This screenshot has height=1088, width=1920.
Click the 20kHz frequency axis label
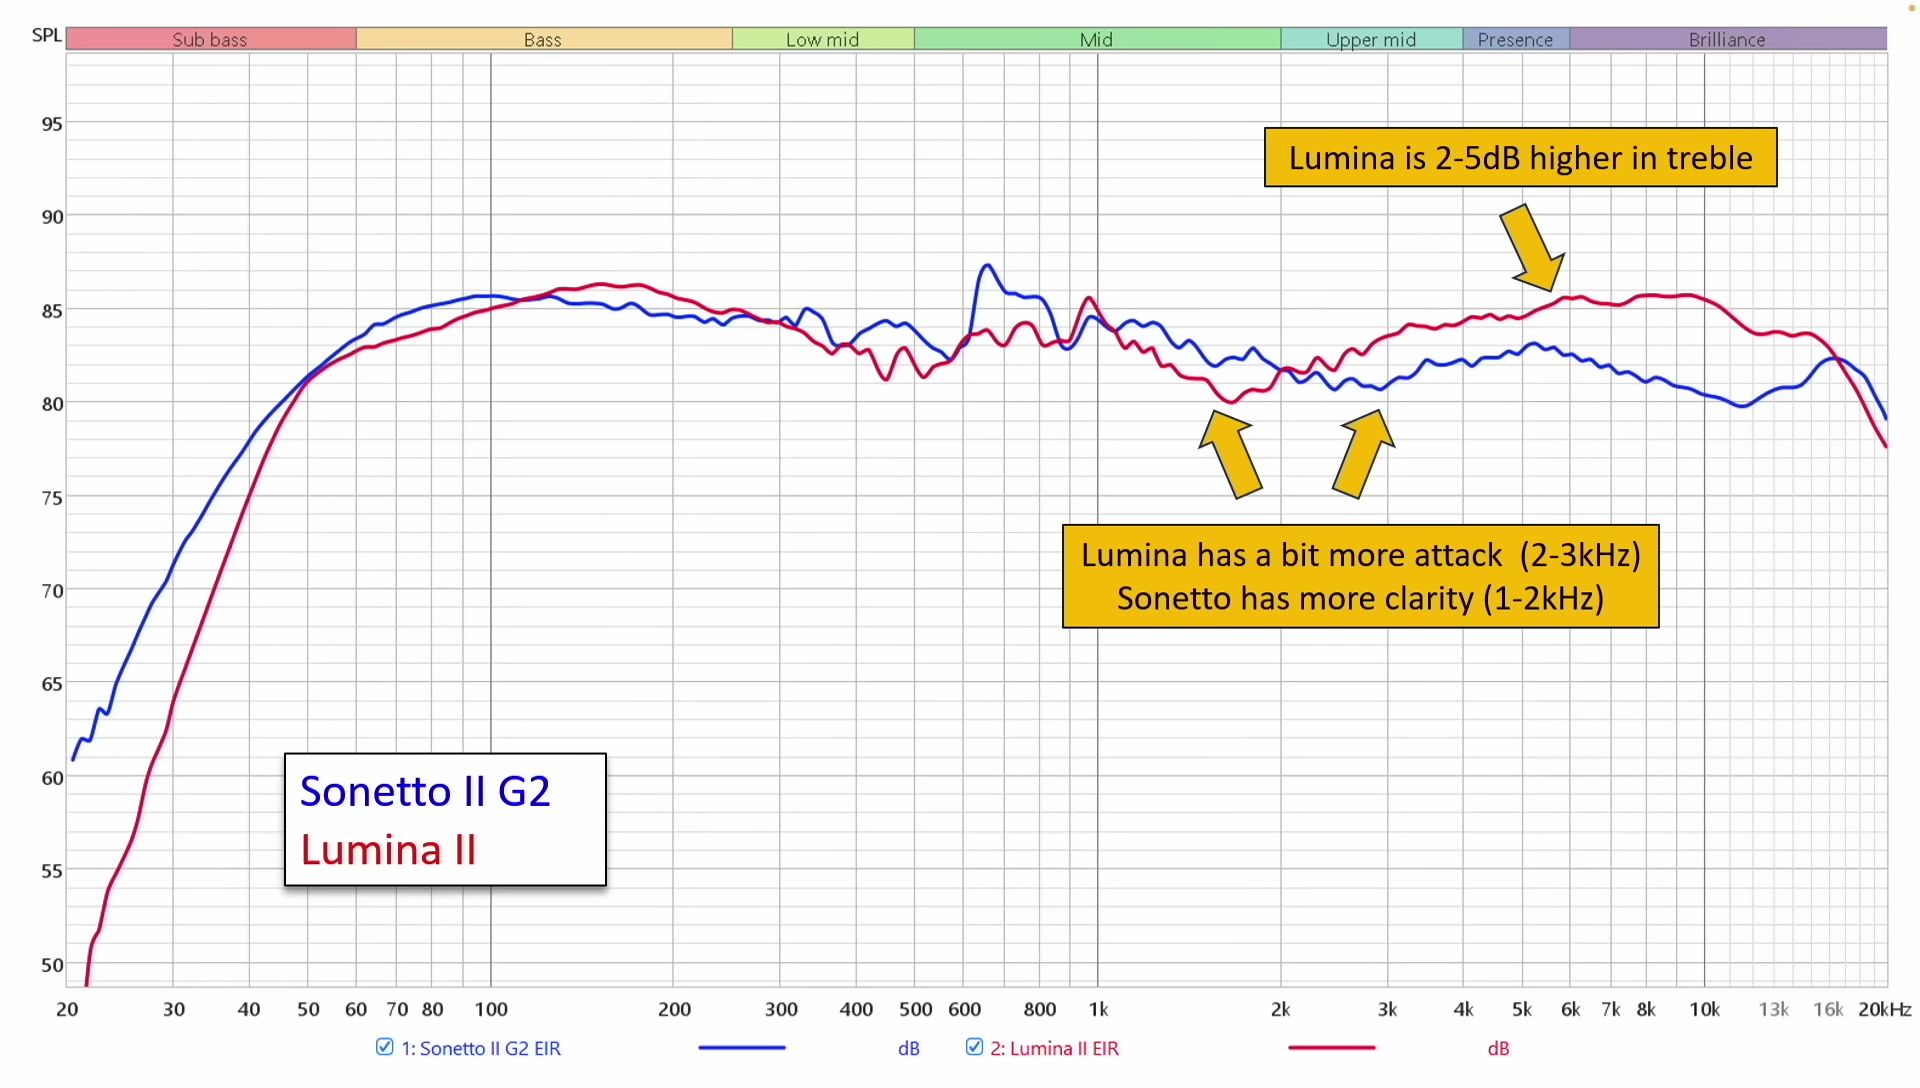(x=1885, y=1009)
